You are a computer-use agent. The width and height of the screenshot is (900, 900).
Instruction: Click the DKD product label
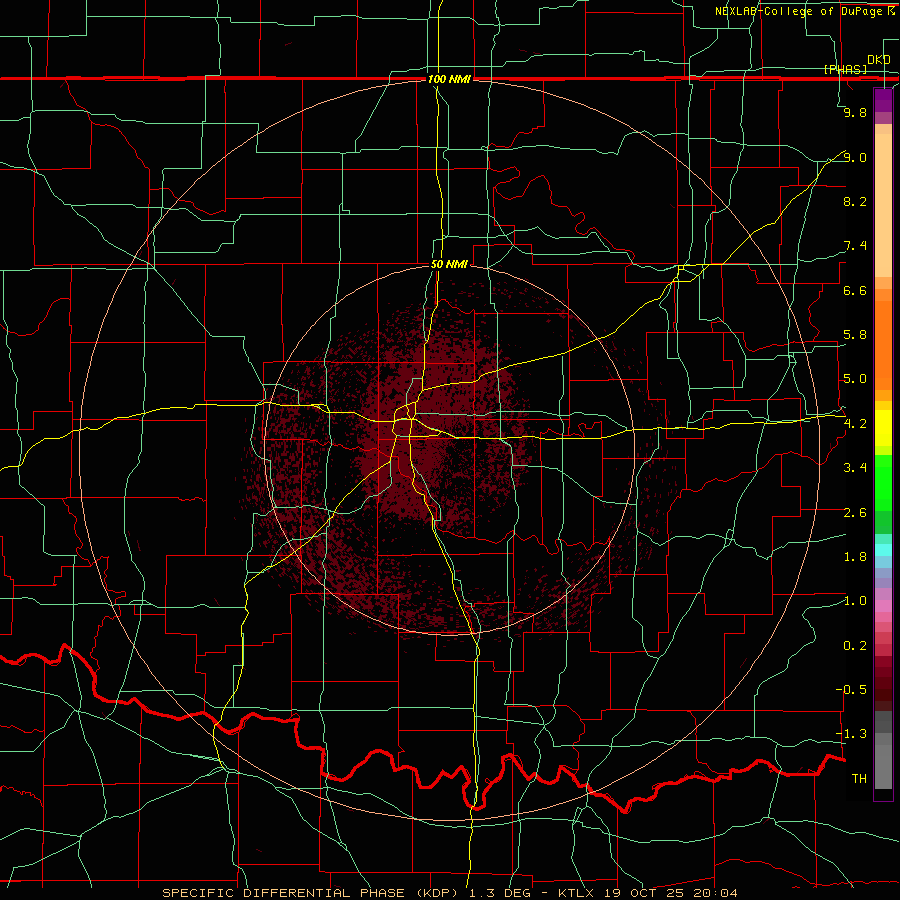click(x=879, y=60)
